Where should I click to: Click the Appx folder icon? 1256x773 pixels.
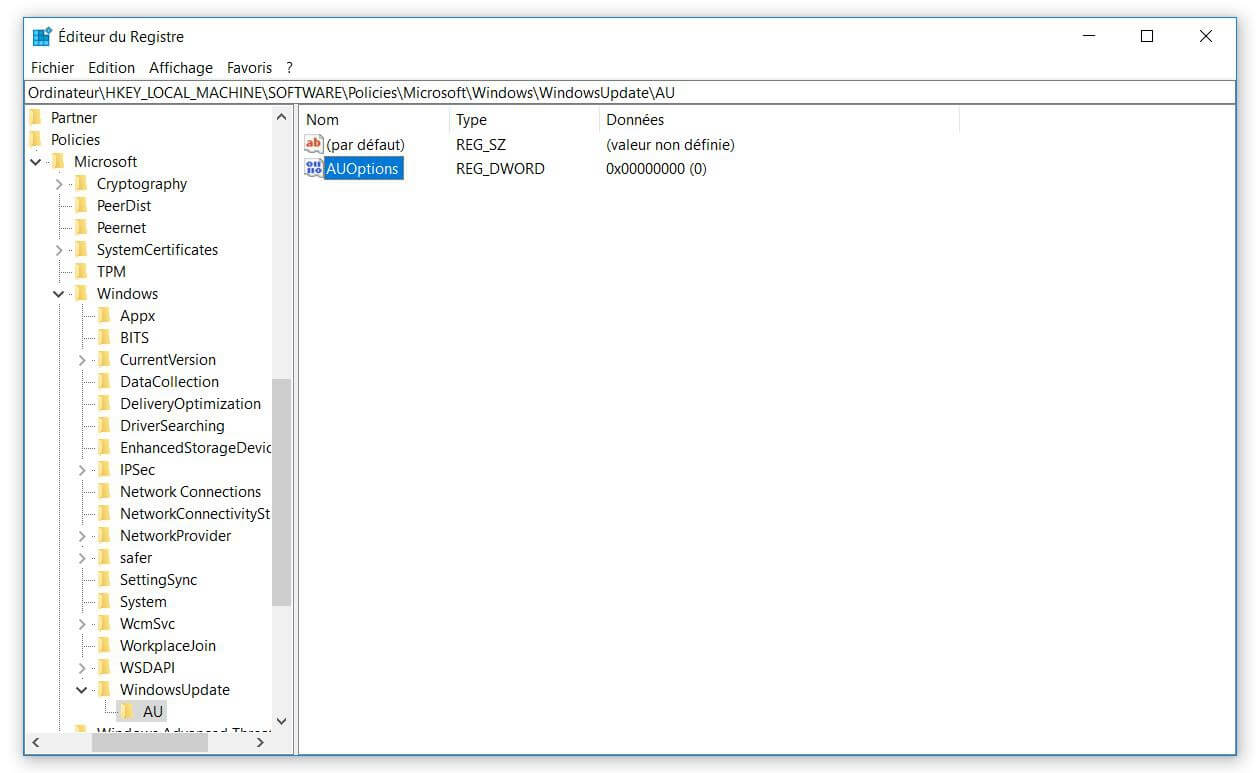(x=104, y=315)
